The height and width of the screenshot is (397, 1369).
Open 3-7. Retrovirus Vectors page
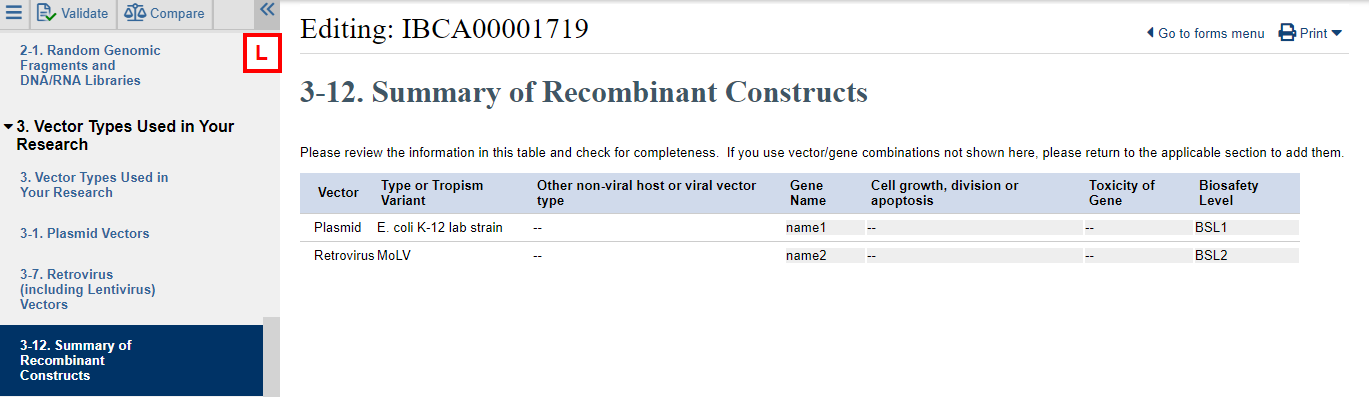(88, 289)
